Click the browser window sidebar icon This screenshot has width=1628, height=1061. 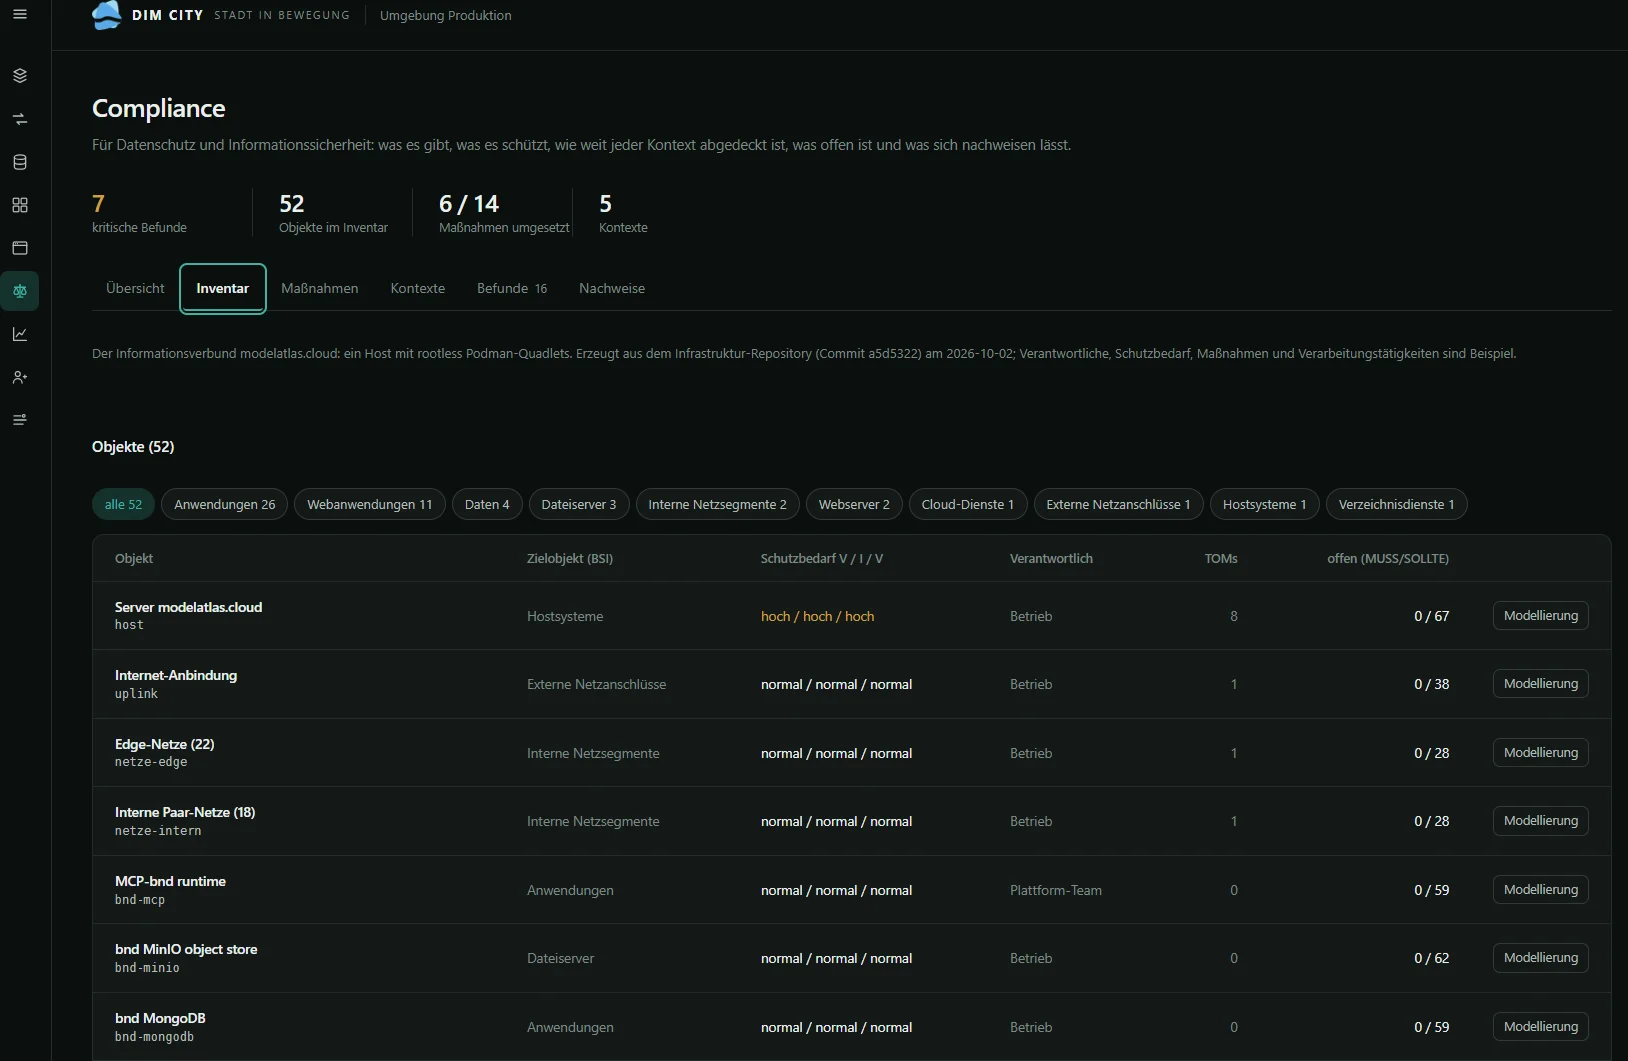click(x=19, y=248)
